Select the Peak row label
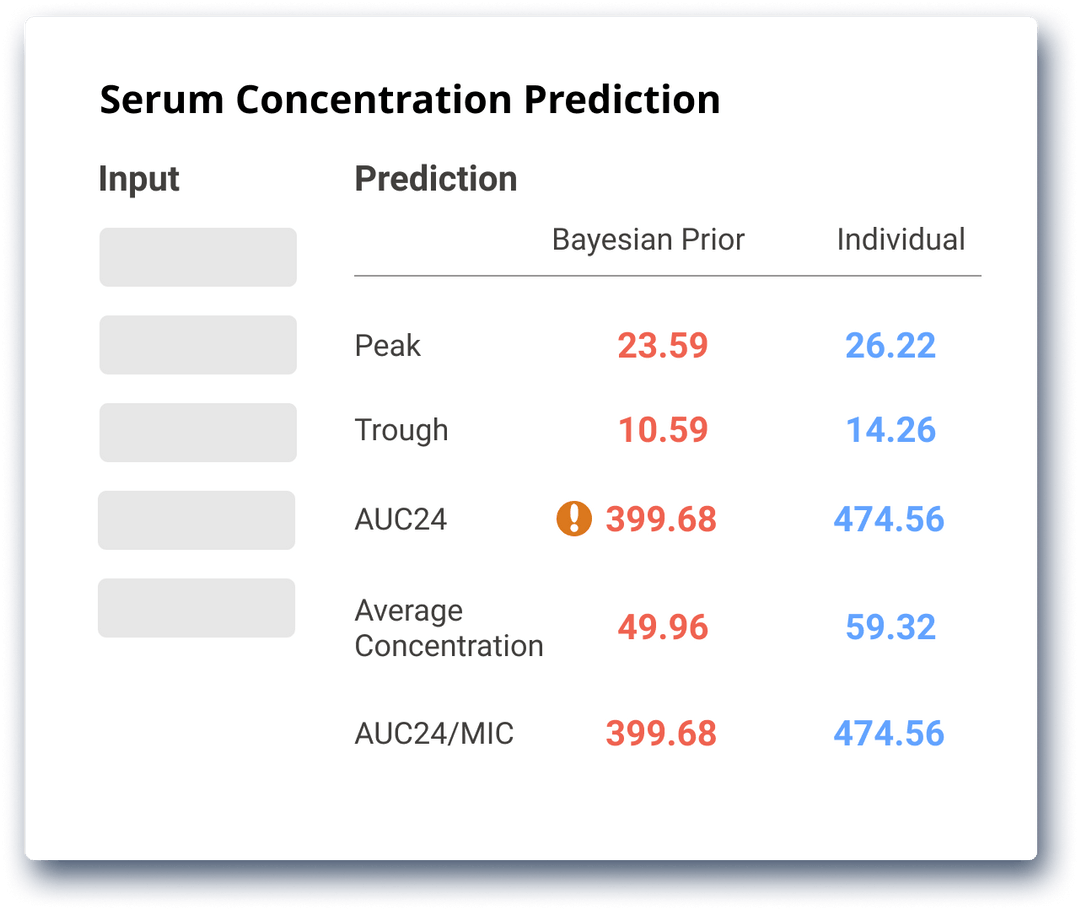This screenshot has height=911, width=1080. click(386, 345)
